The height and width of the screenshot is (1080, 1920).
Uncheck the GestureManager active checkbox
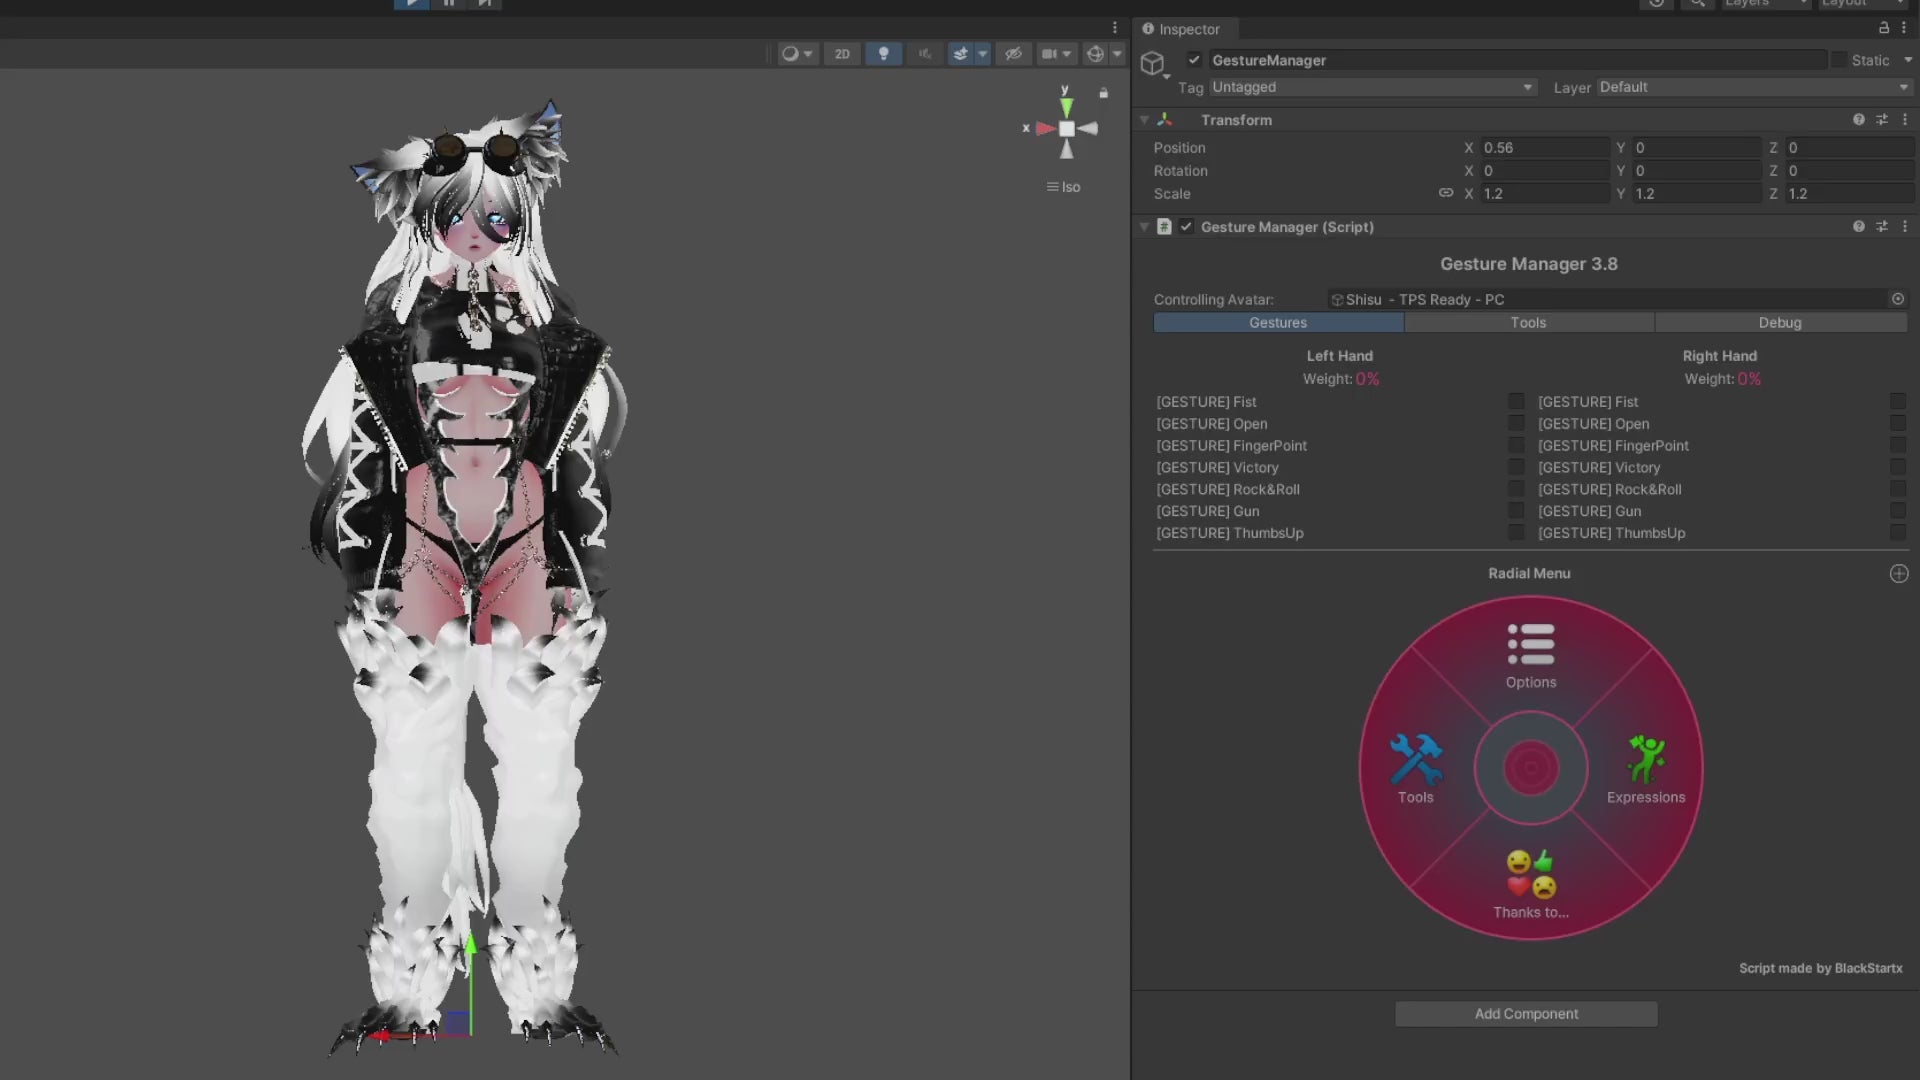pos(1194,60)
